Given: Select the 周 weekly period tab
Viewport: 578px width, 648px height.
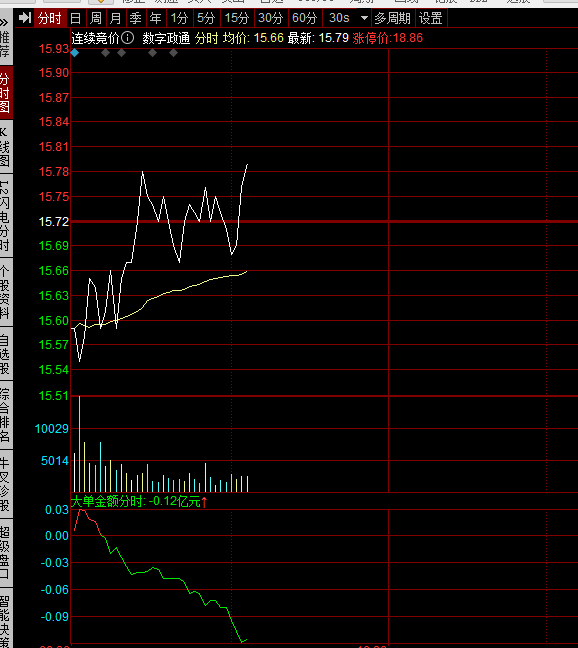Looking at the screenshot, I should tap(96, 18).
